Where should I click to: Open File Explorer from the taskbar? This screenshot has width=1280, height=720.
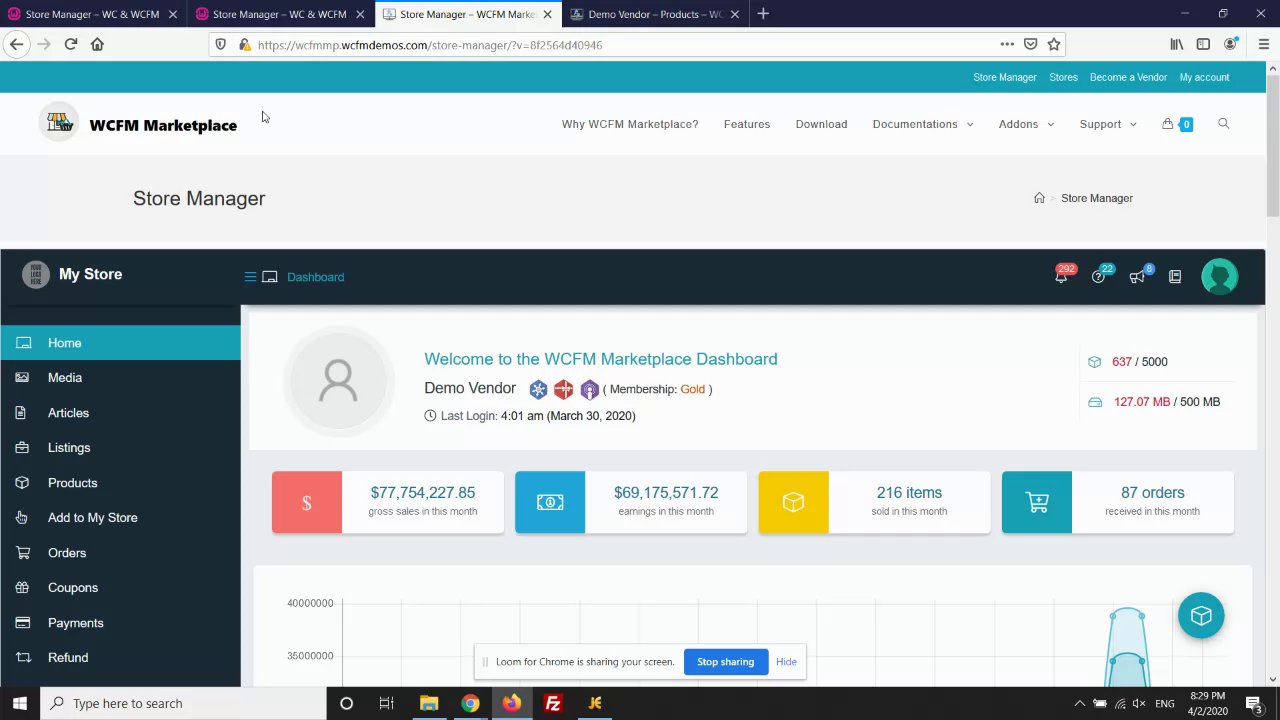click(x=428, y=703)
